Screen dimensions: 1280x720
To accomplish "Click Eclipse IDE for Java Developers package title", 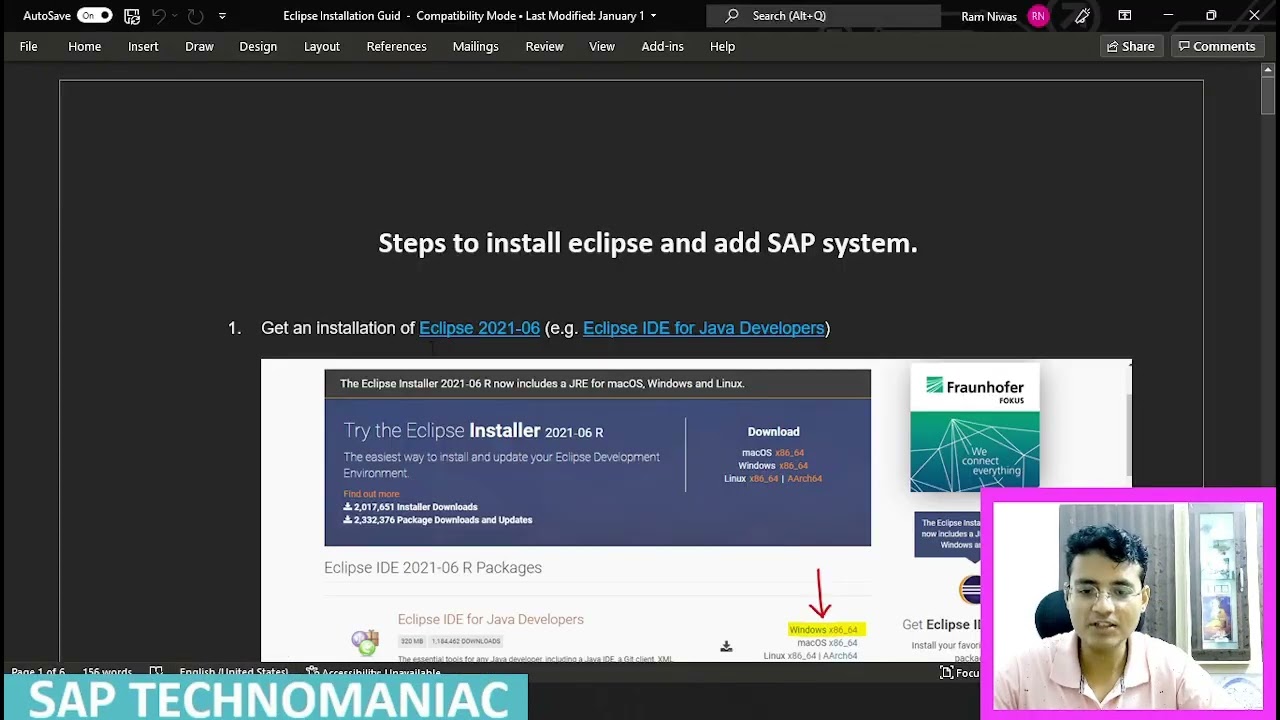I will coord(490,619).
